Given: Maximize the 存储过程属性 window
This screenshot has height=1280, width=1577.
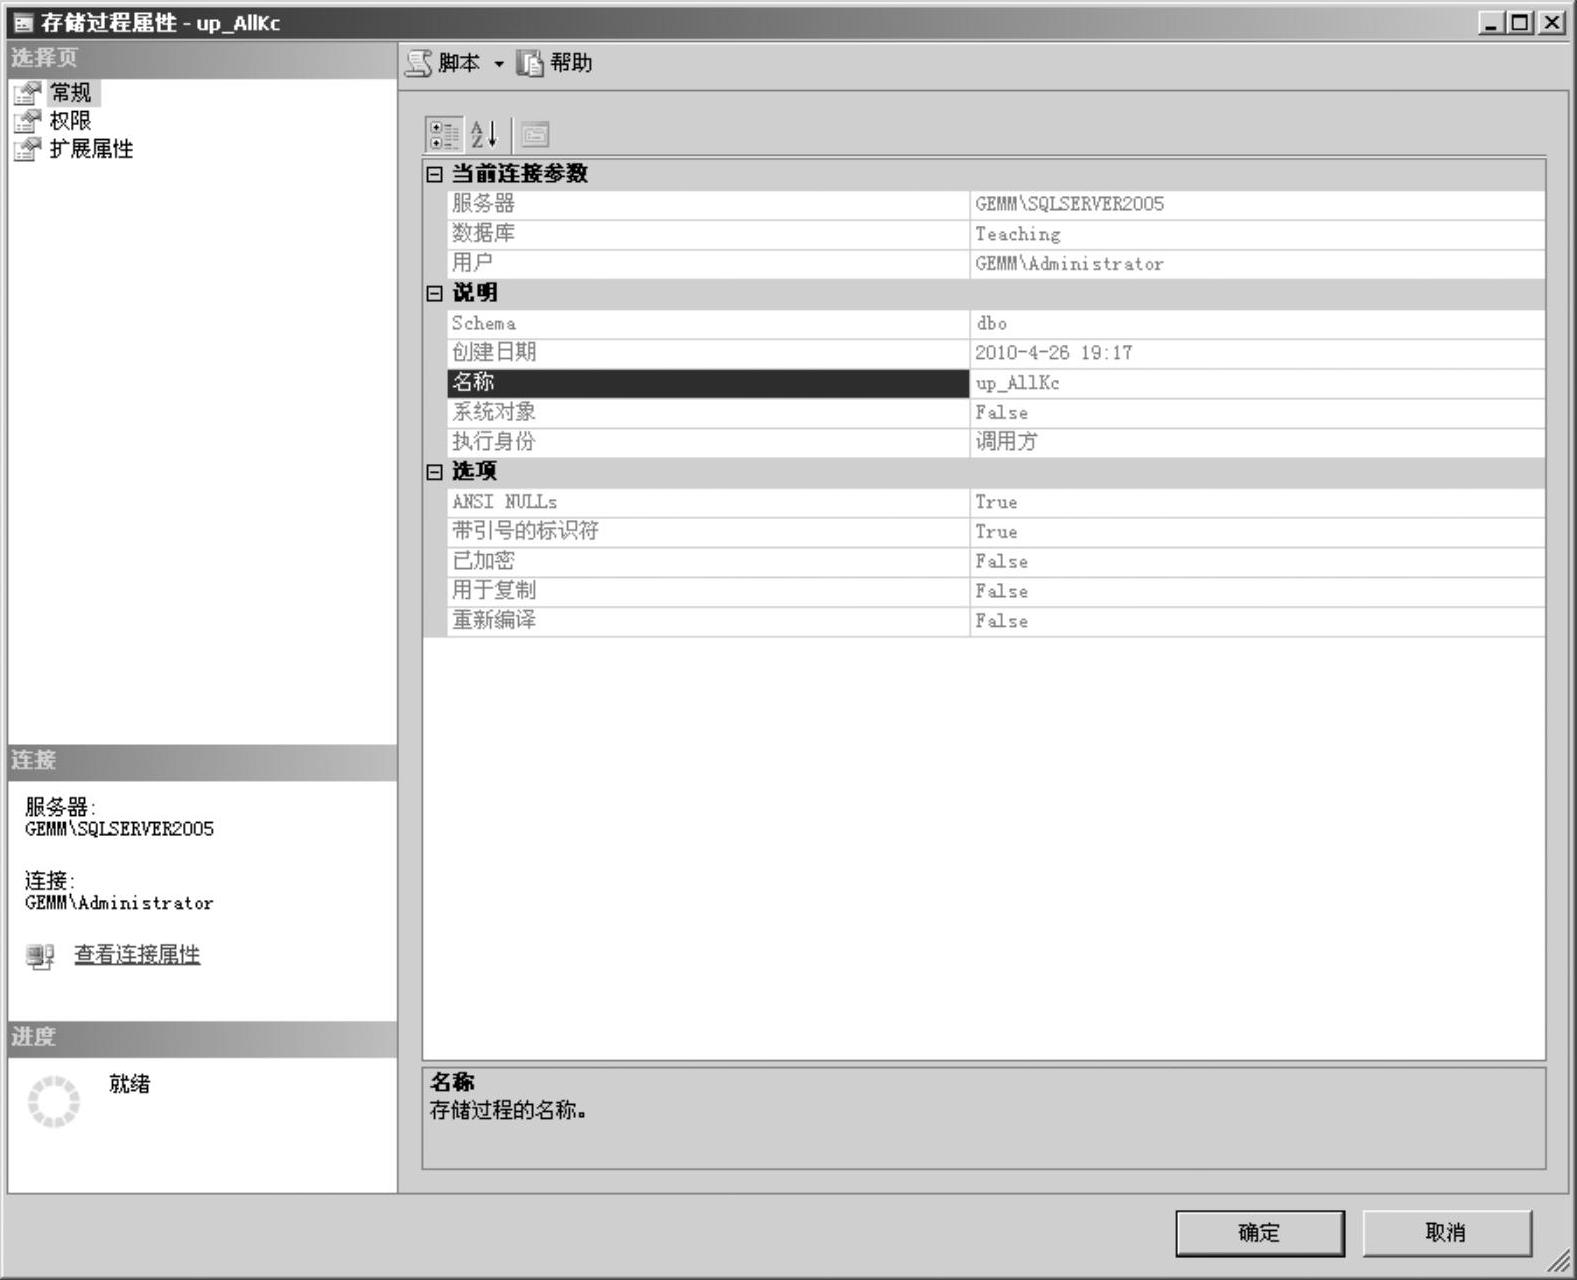Looking at the screenshot, I should pyautogui.click(x=1520, y=22).
